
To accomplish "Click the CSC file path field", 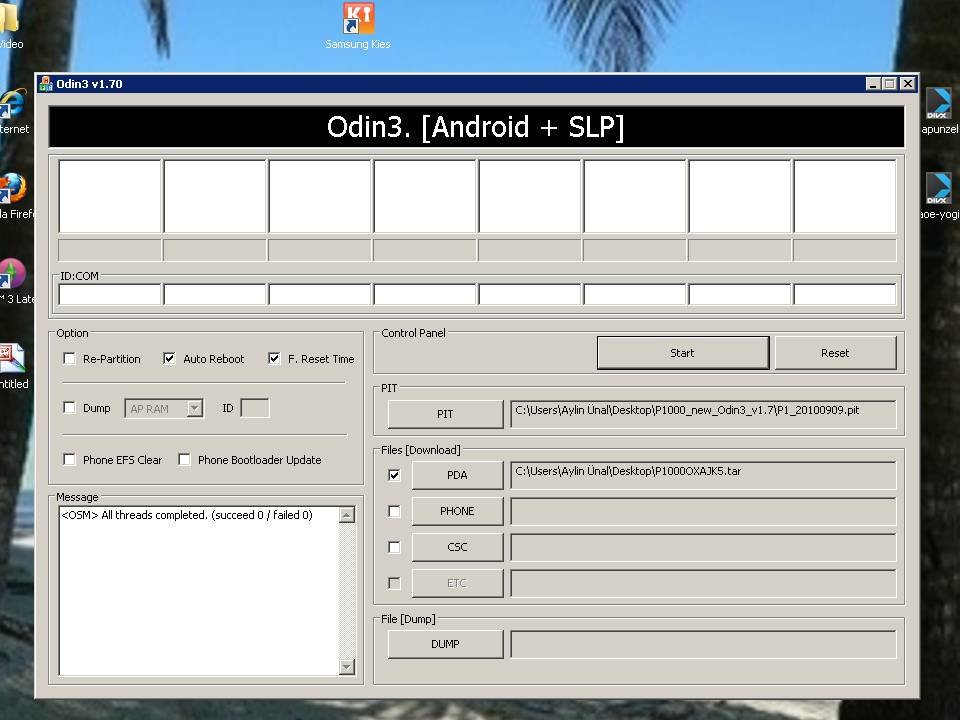I will [x=703, y=547].
